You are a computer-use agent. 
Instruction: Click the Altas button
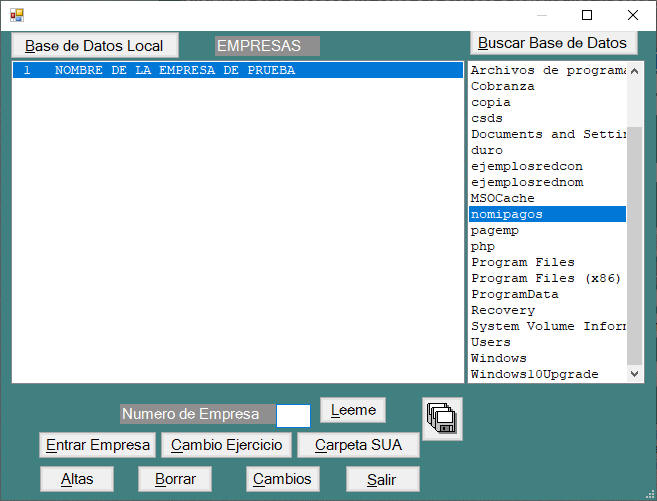(x=77, y=479)
